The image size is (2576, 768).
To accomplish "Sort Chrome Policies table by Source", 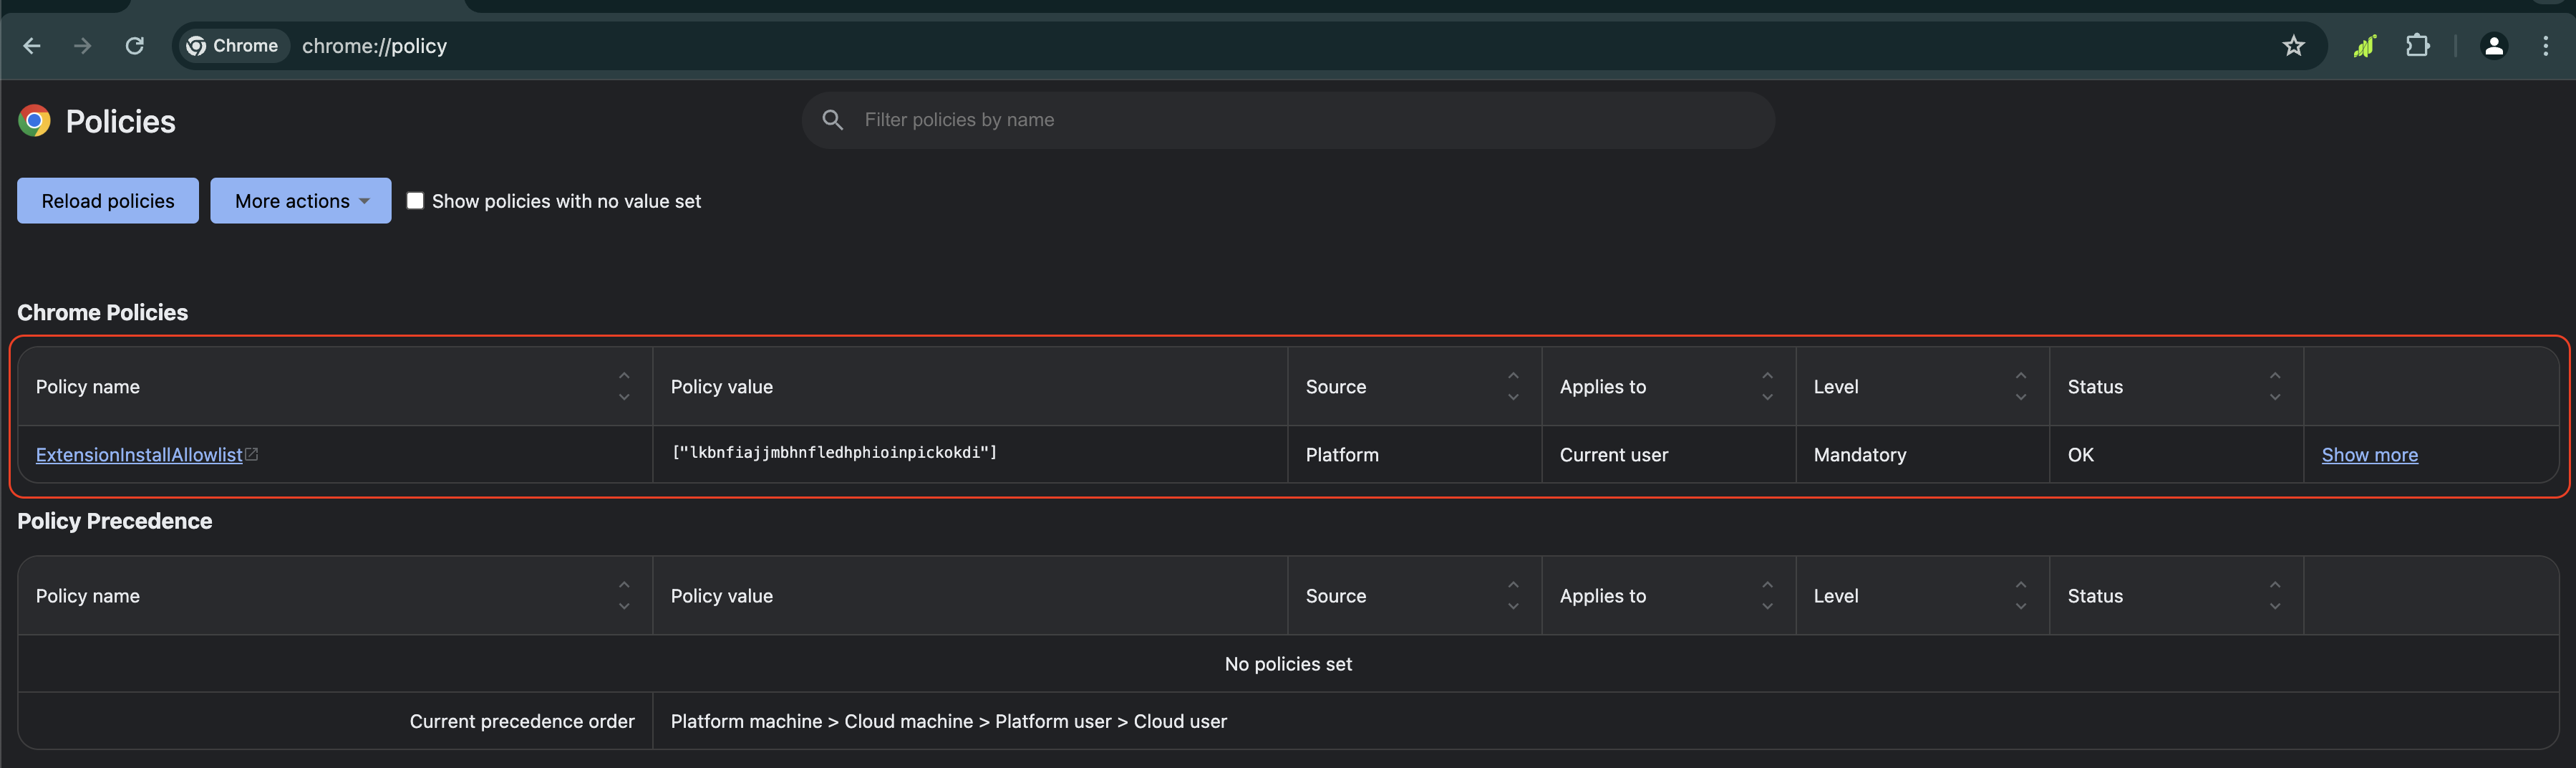I will [1513, 386].
